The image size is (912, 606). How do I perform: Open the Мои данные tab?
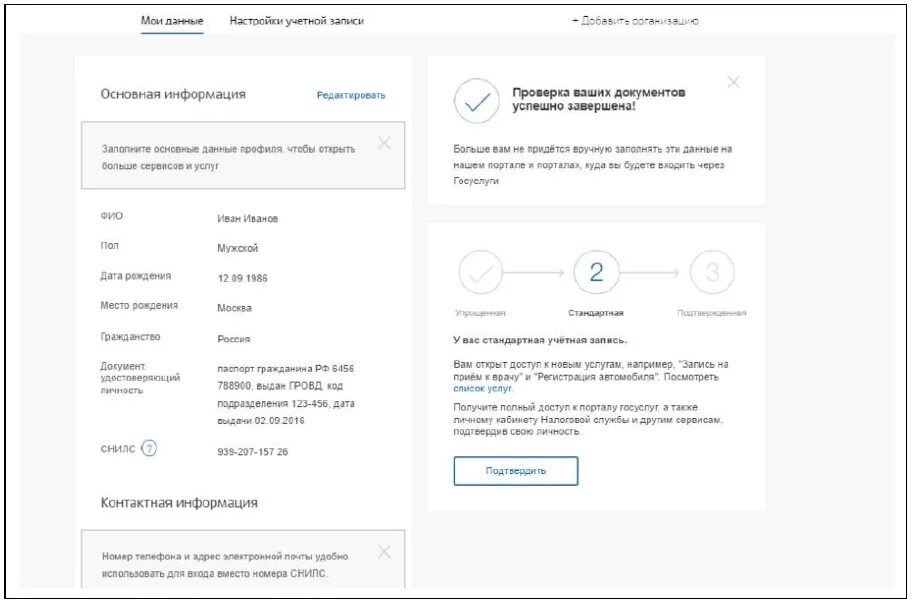[172, 21]
